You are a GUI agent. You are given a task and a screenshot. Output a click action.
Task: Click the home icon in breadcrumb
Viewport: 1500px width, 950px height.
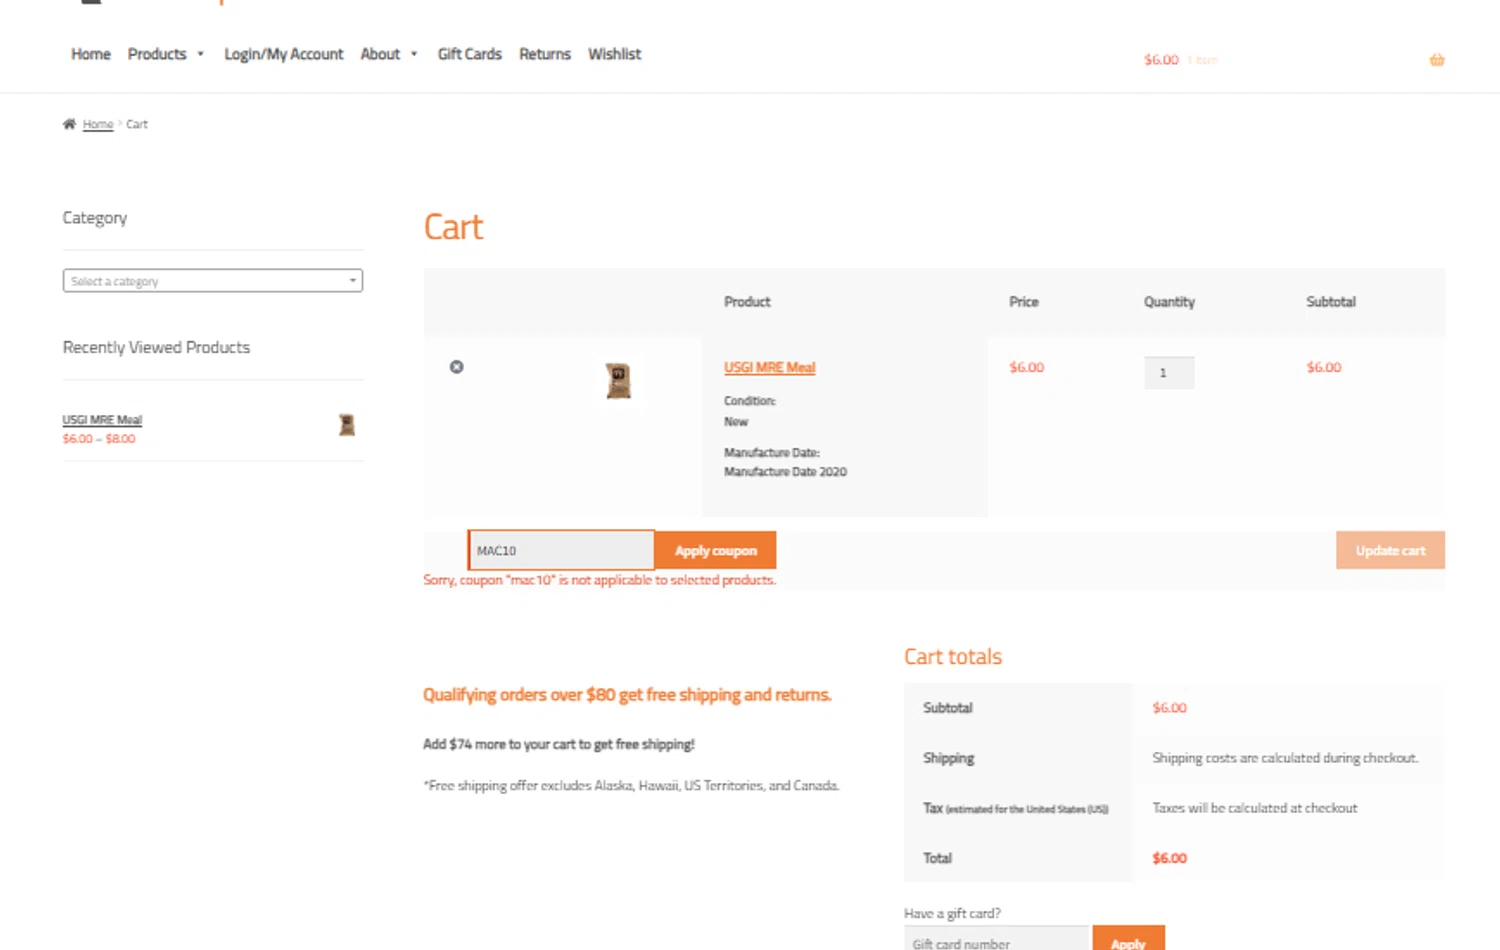[69, 124]
